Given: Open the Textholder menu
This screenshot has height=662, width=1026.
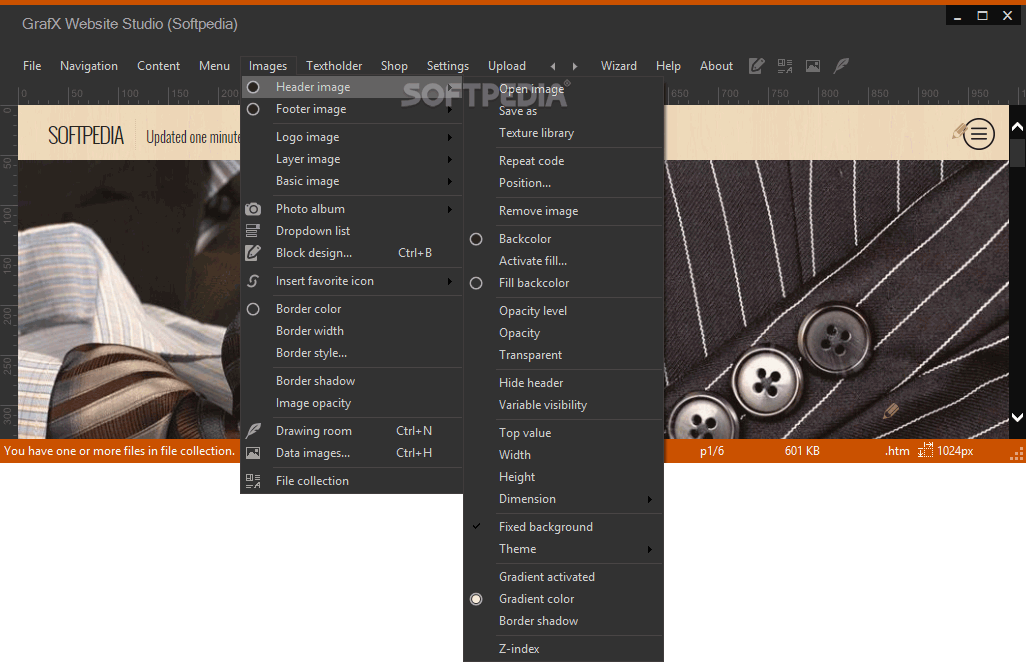Looking at the screenshot, I should [334, 66].
